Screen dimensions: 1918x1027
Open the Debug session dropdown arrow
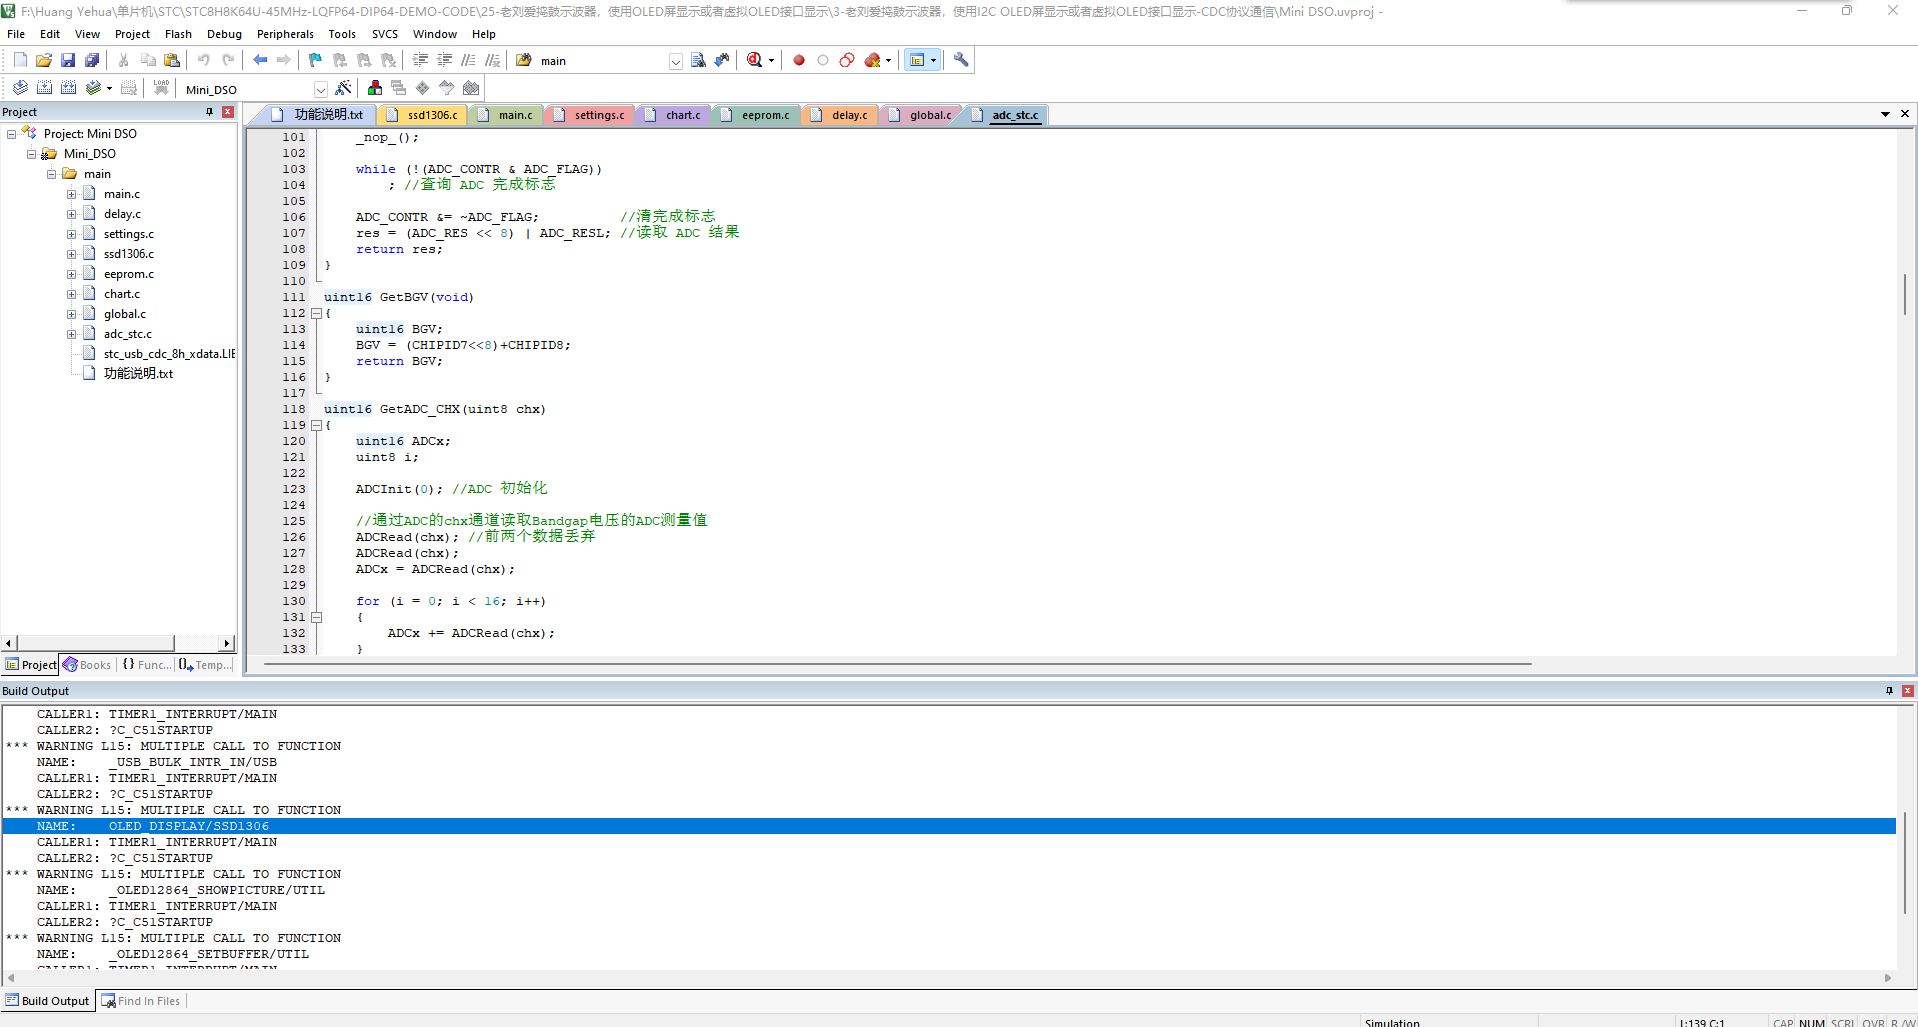771,61
